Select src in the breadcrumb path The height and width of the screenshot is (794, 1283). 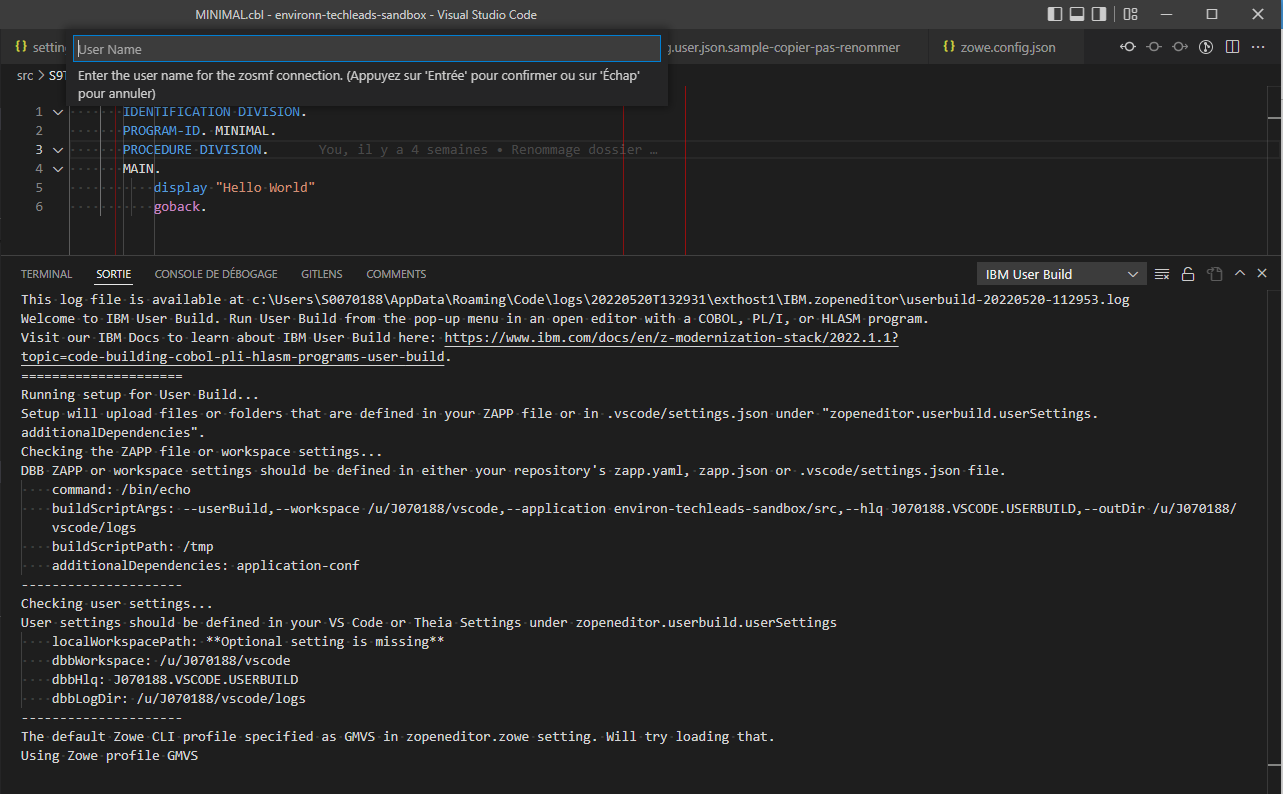[24, 75]
